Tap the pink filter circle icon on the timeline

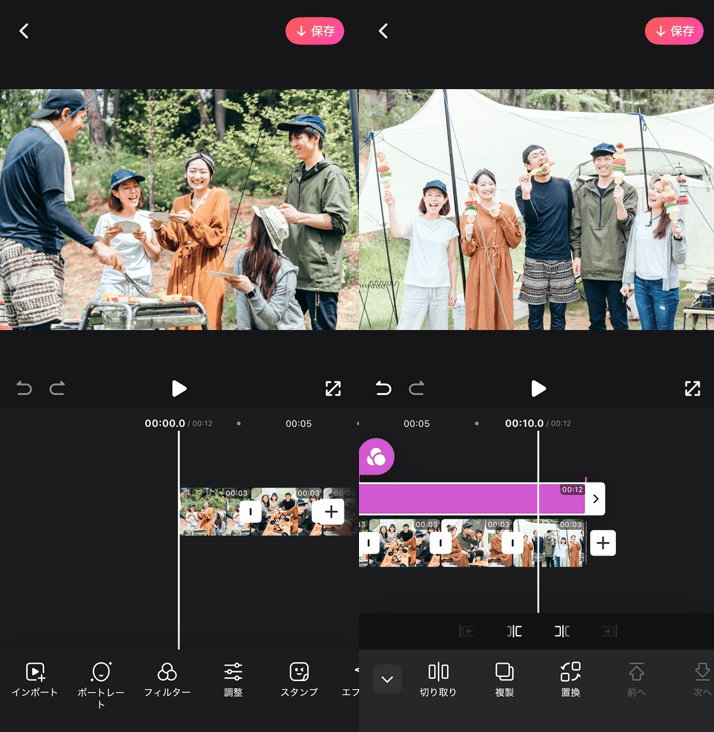376,457
